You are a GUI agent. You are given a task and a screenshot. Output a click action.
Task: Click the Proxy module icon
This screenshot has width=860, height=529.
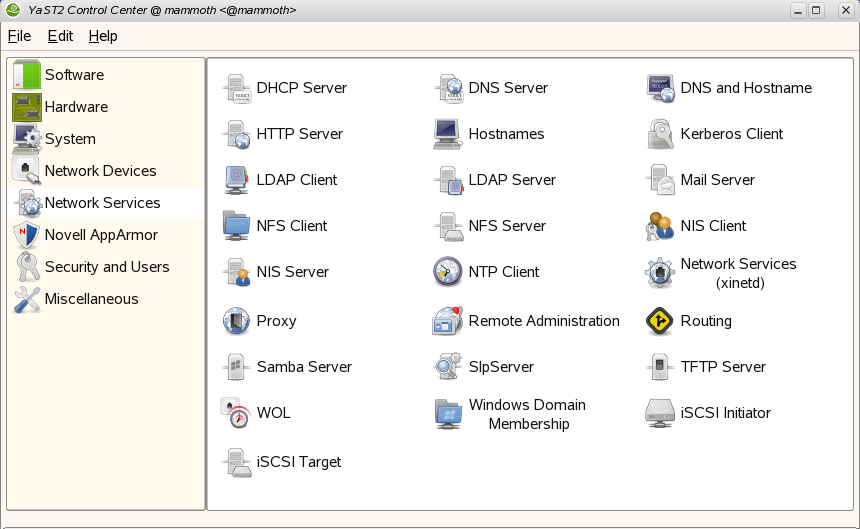237,321
